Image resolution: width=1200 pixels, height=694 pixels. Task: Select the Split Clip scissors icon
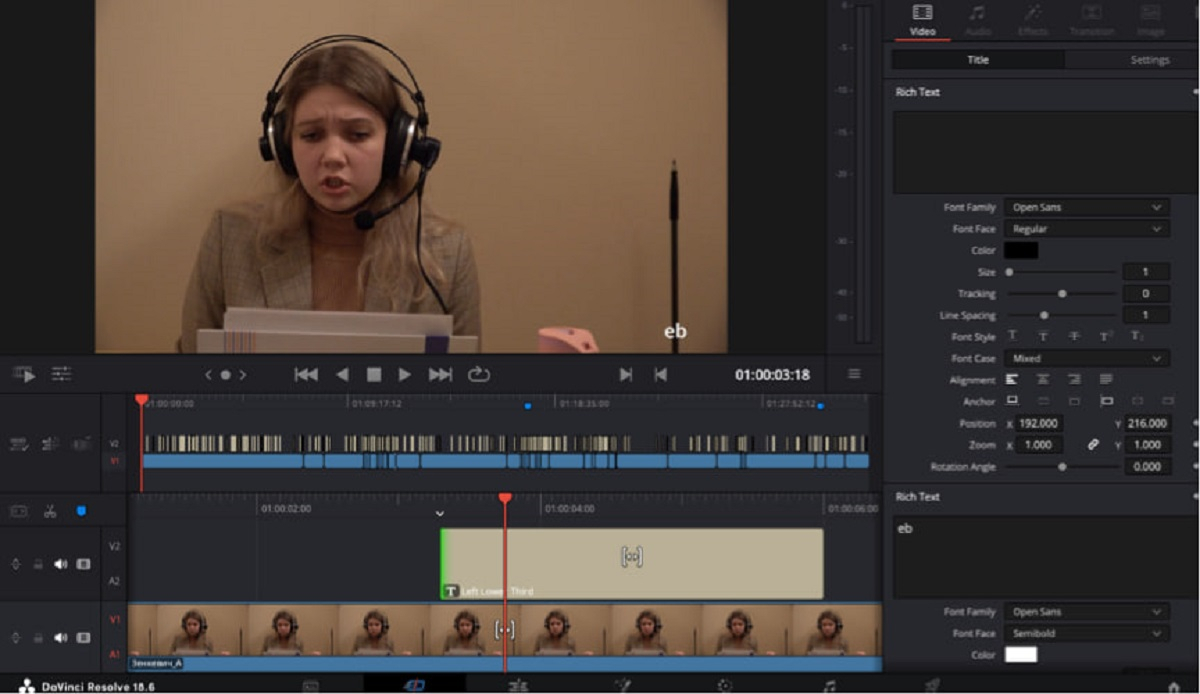(49, 511)
